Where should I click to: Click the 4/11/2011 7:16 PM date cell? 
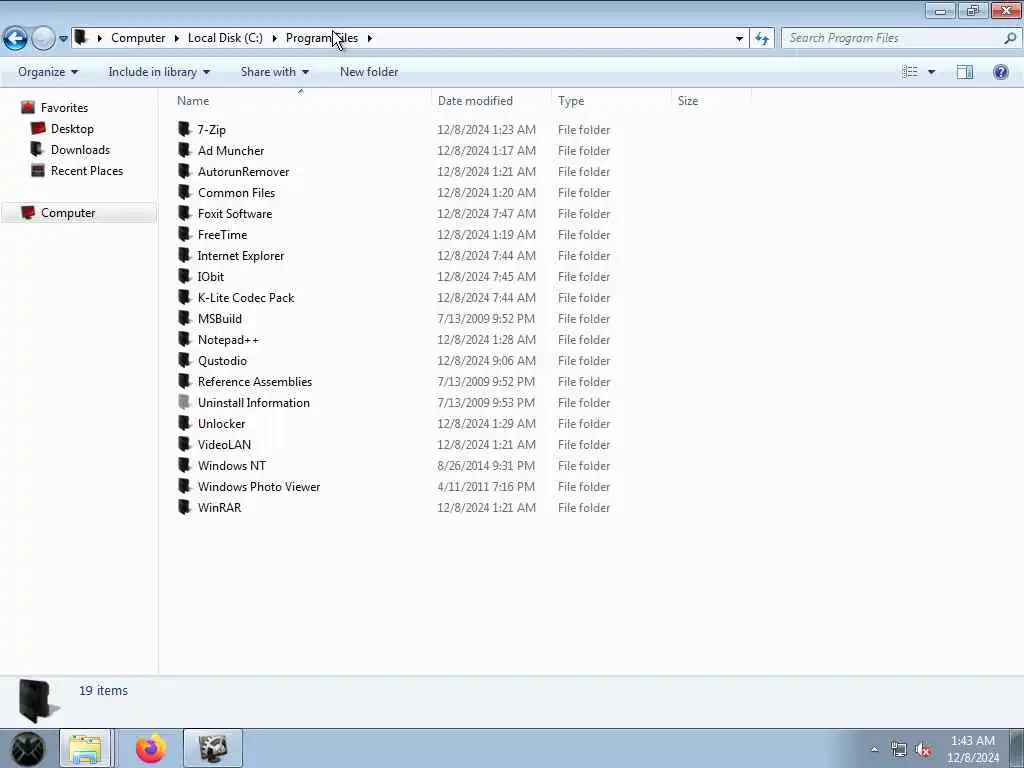(x=486, y=487)
